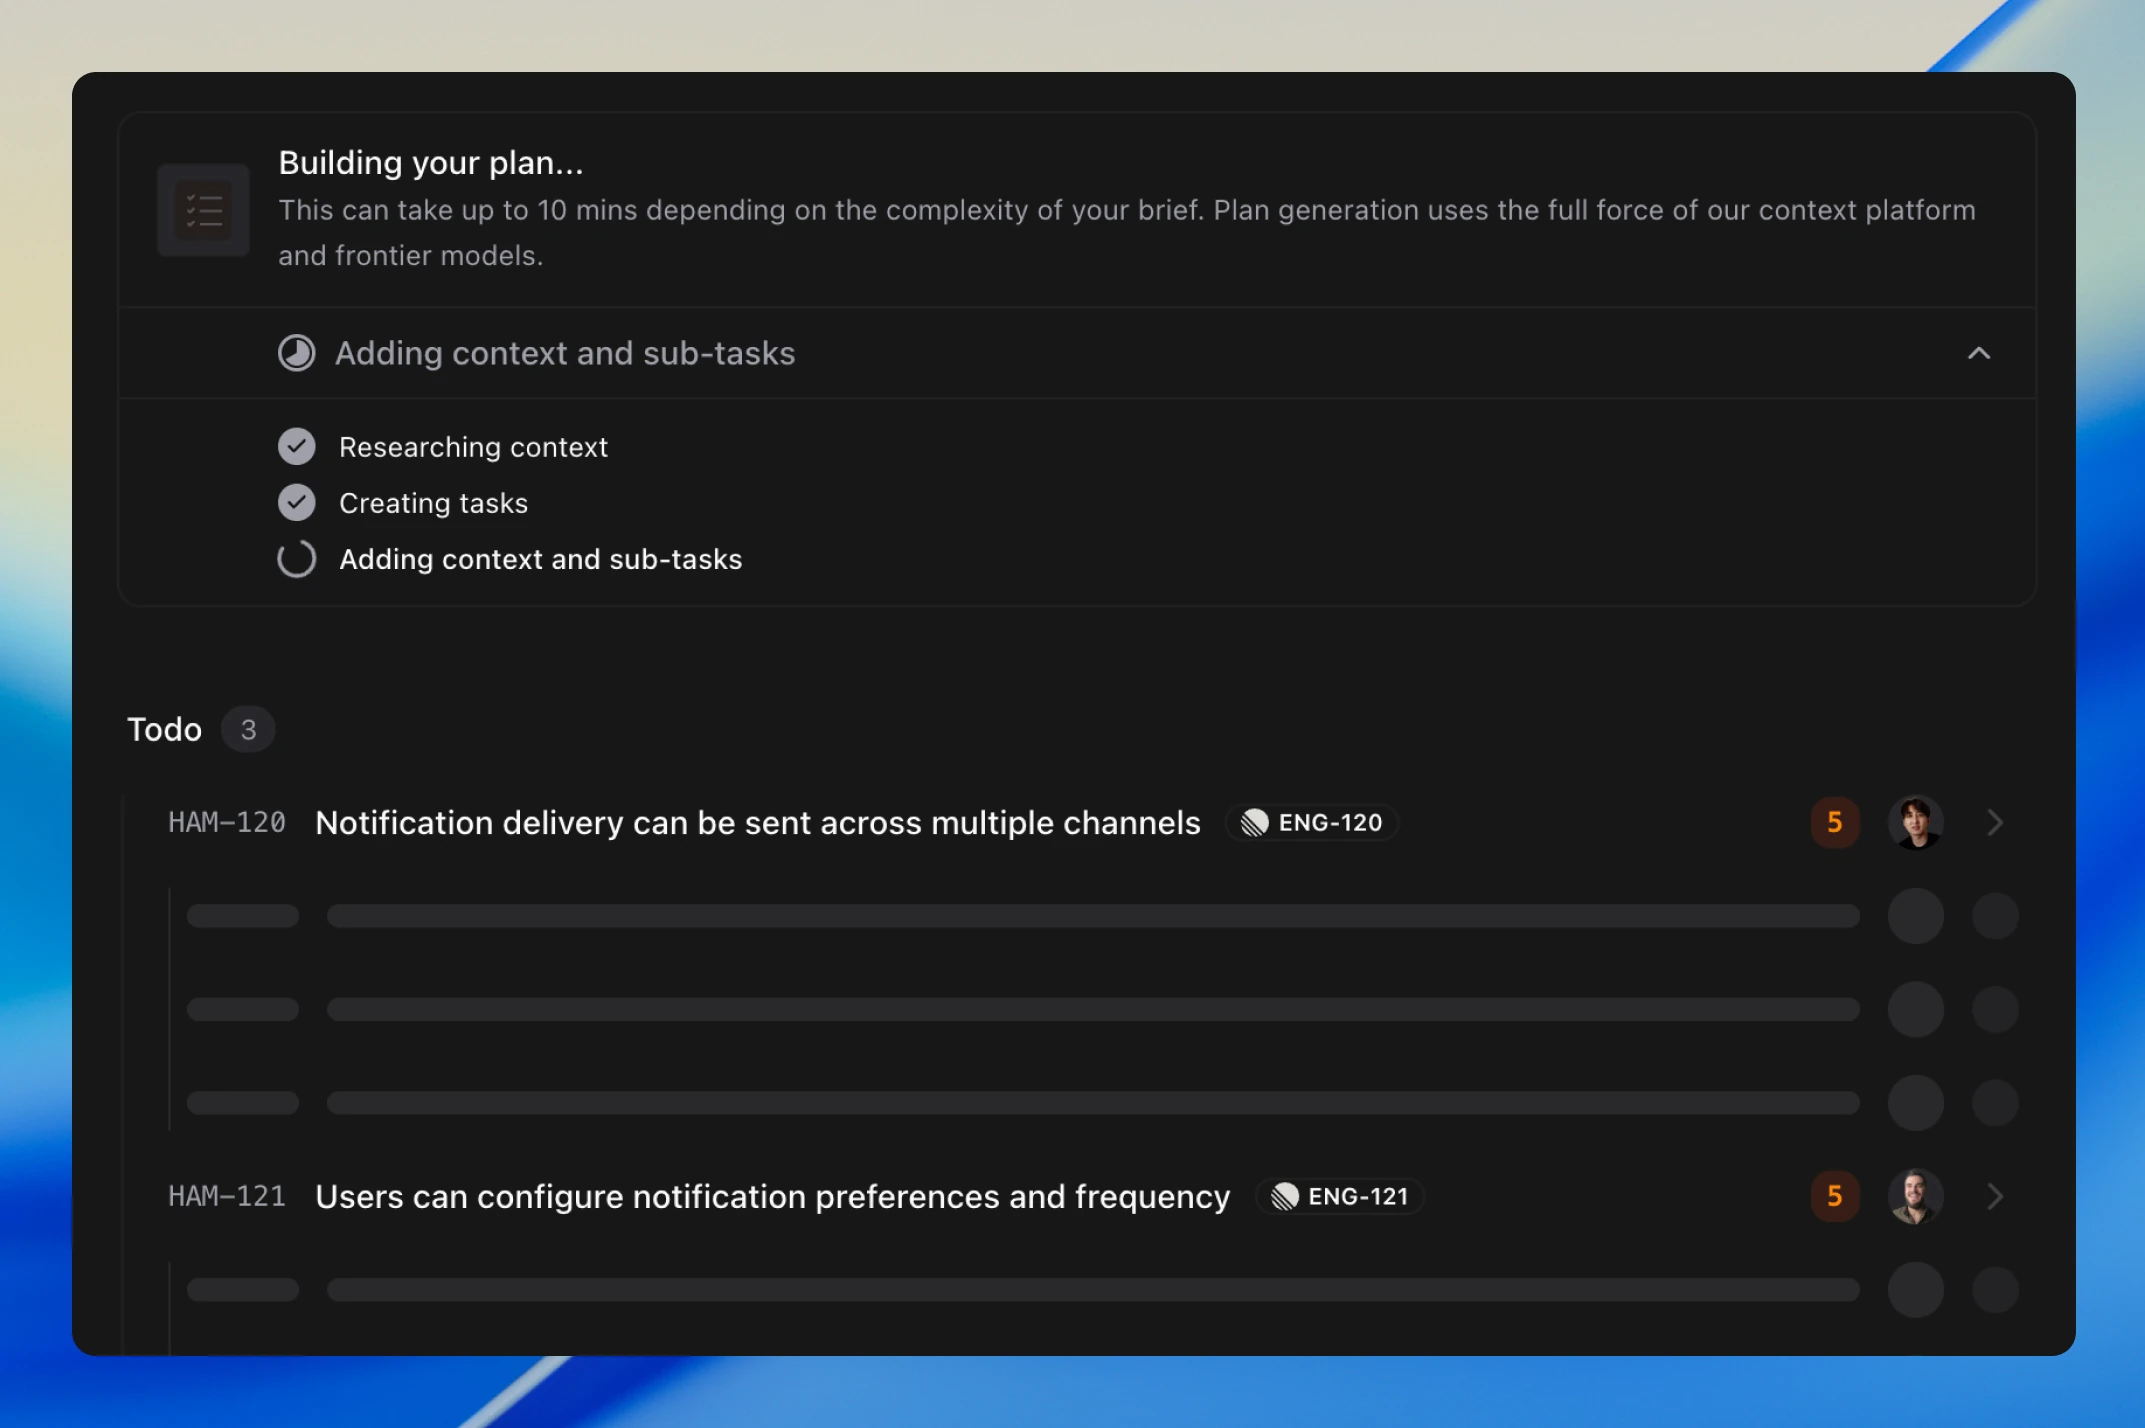Click the Todo count badge 3
The width and height of the screenshot is (2145, 1428).
click(x=248, y=730)
